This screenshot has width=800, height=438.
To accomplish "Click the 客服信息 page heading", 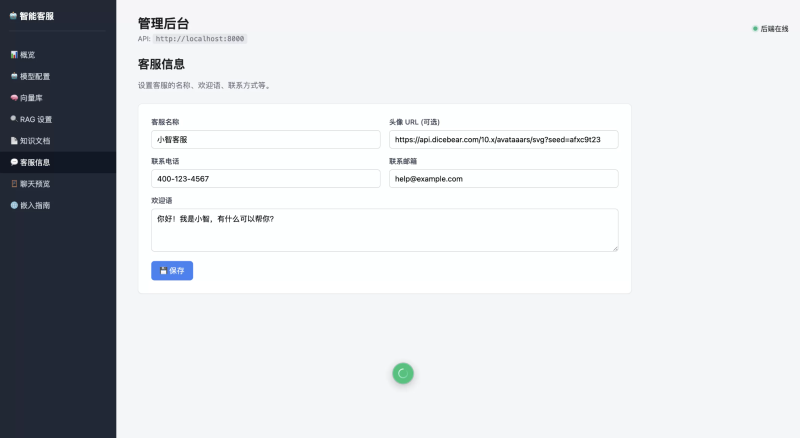I will (x=161, y=64).
